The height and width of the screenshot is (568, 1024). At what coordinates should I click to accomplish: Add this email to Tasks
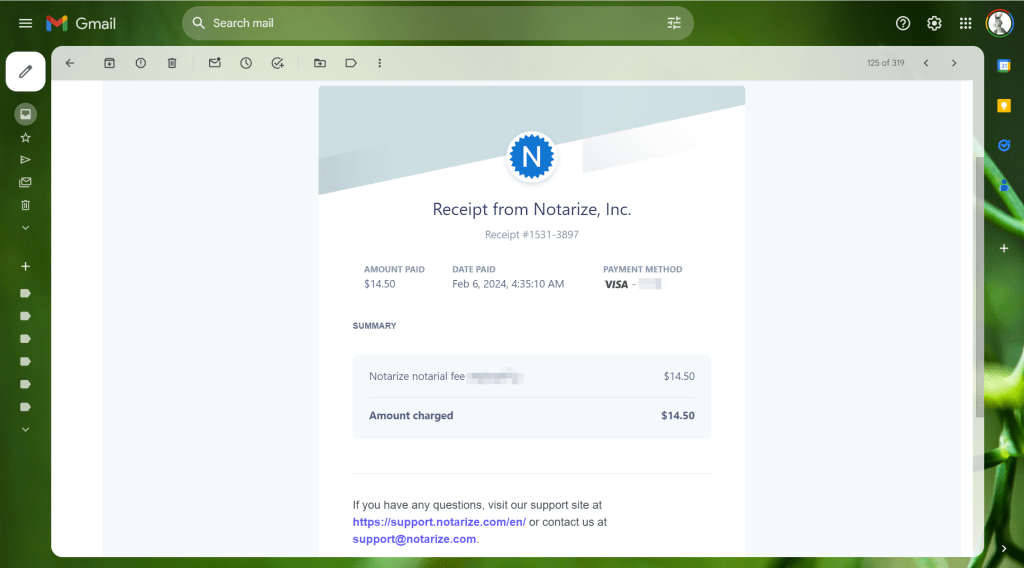tap(278, 63)
